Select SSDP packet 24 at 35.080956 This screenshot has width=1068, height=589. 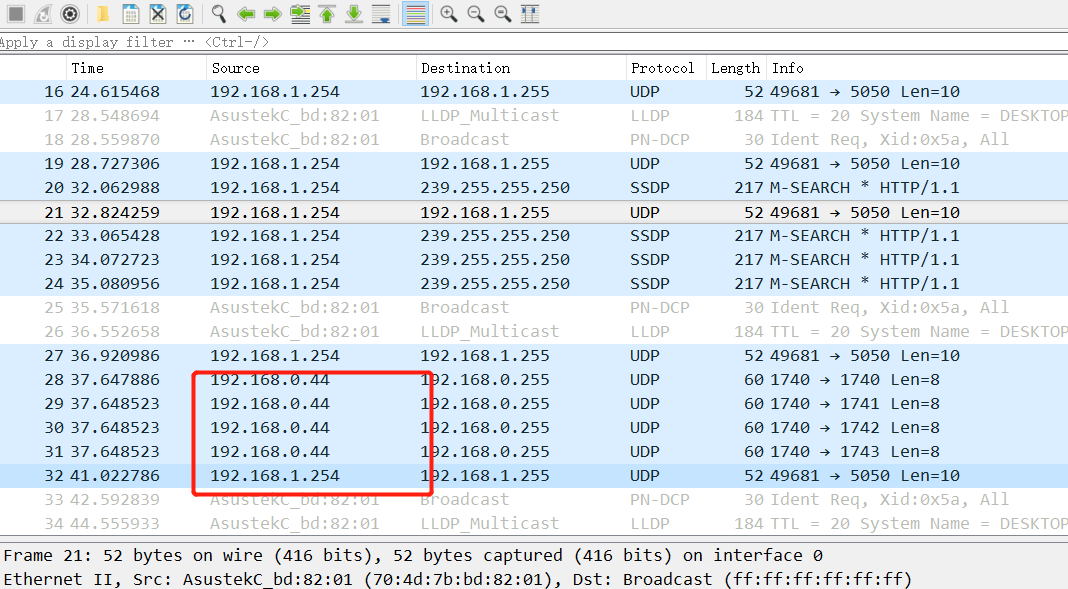point(534,283)
